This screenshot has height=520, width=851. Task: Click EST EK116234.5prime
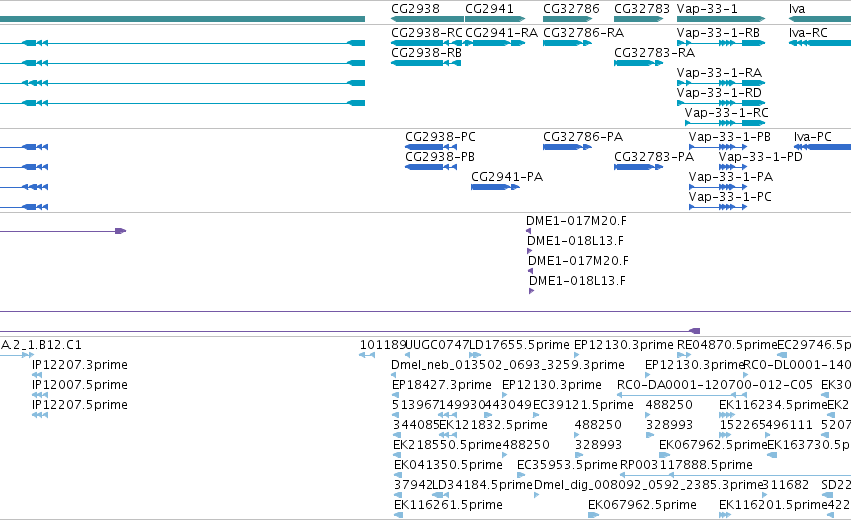773,405
